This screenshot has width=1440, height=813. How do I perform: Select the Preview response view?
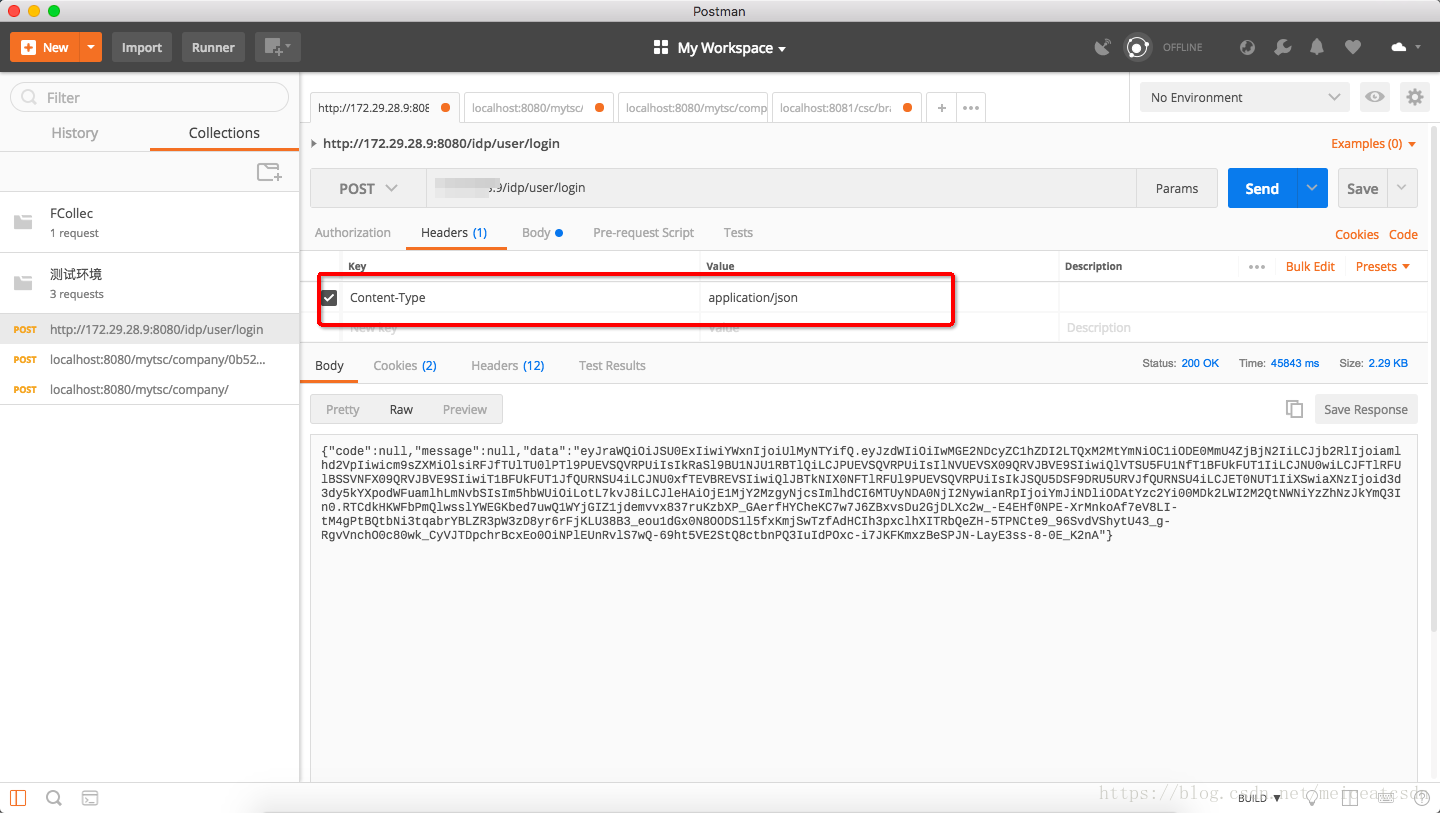pyautogui.click(x=465, y=409)
